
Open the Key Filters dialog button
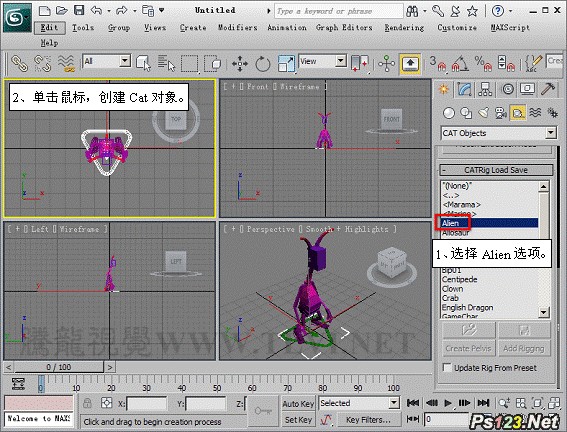coord(368,420)
